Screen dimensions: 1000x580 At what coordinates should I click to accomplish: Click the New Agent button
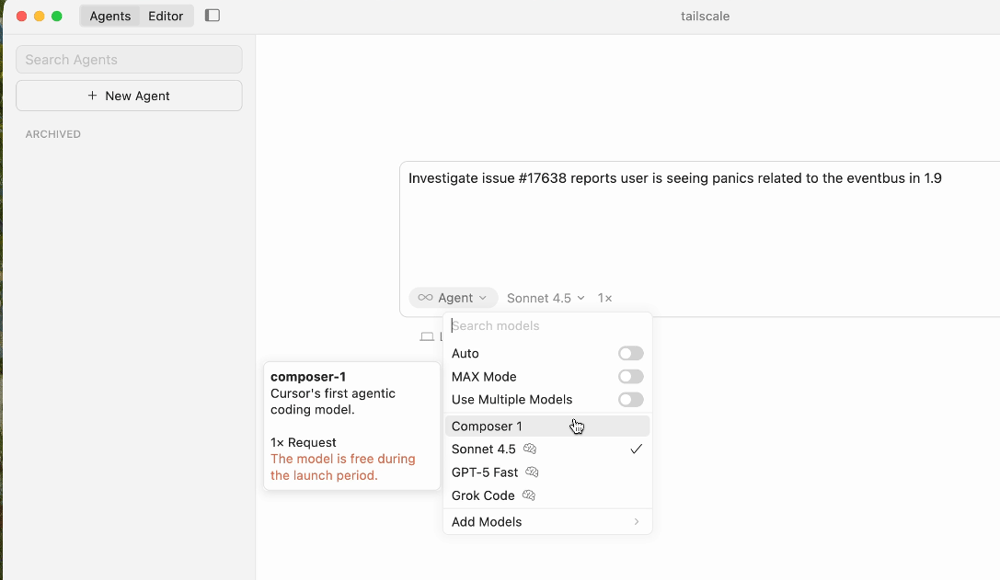[129, 96]
